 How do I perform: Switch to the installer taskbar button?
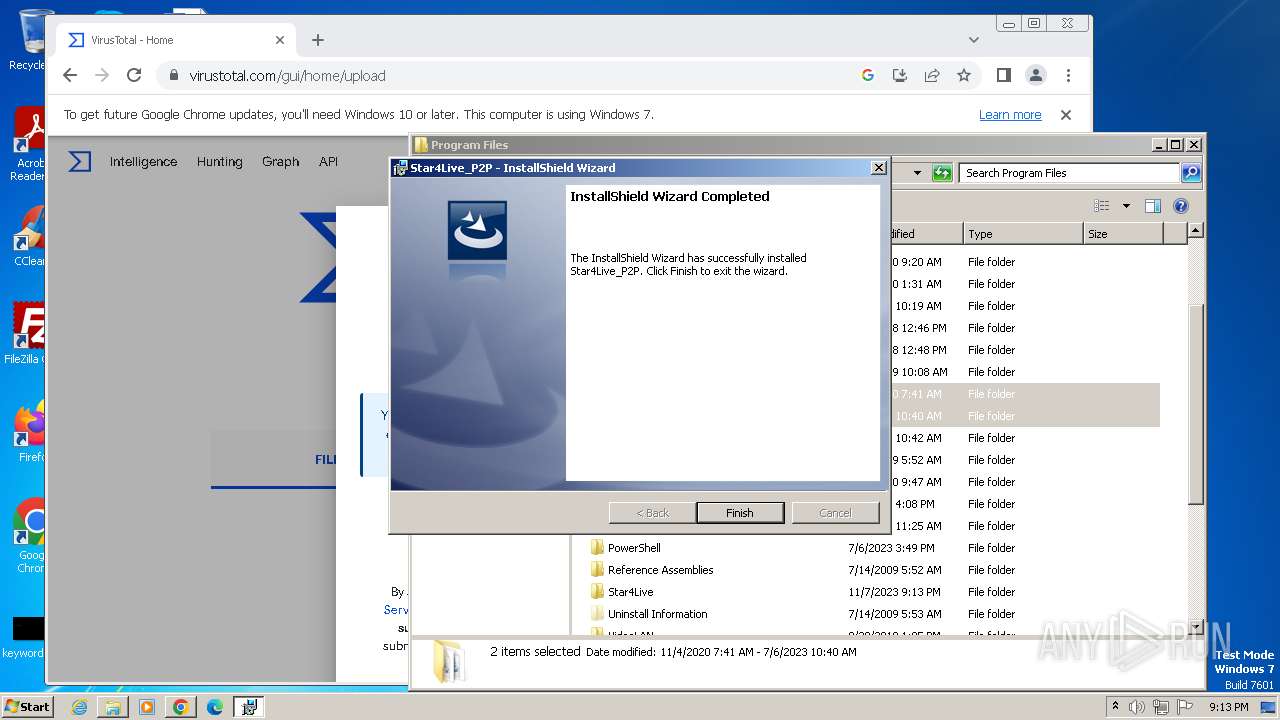[248, 707]
